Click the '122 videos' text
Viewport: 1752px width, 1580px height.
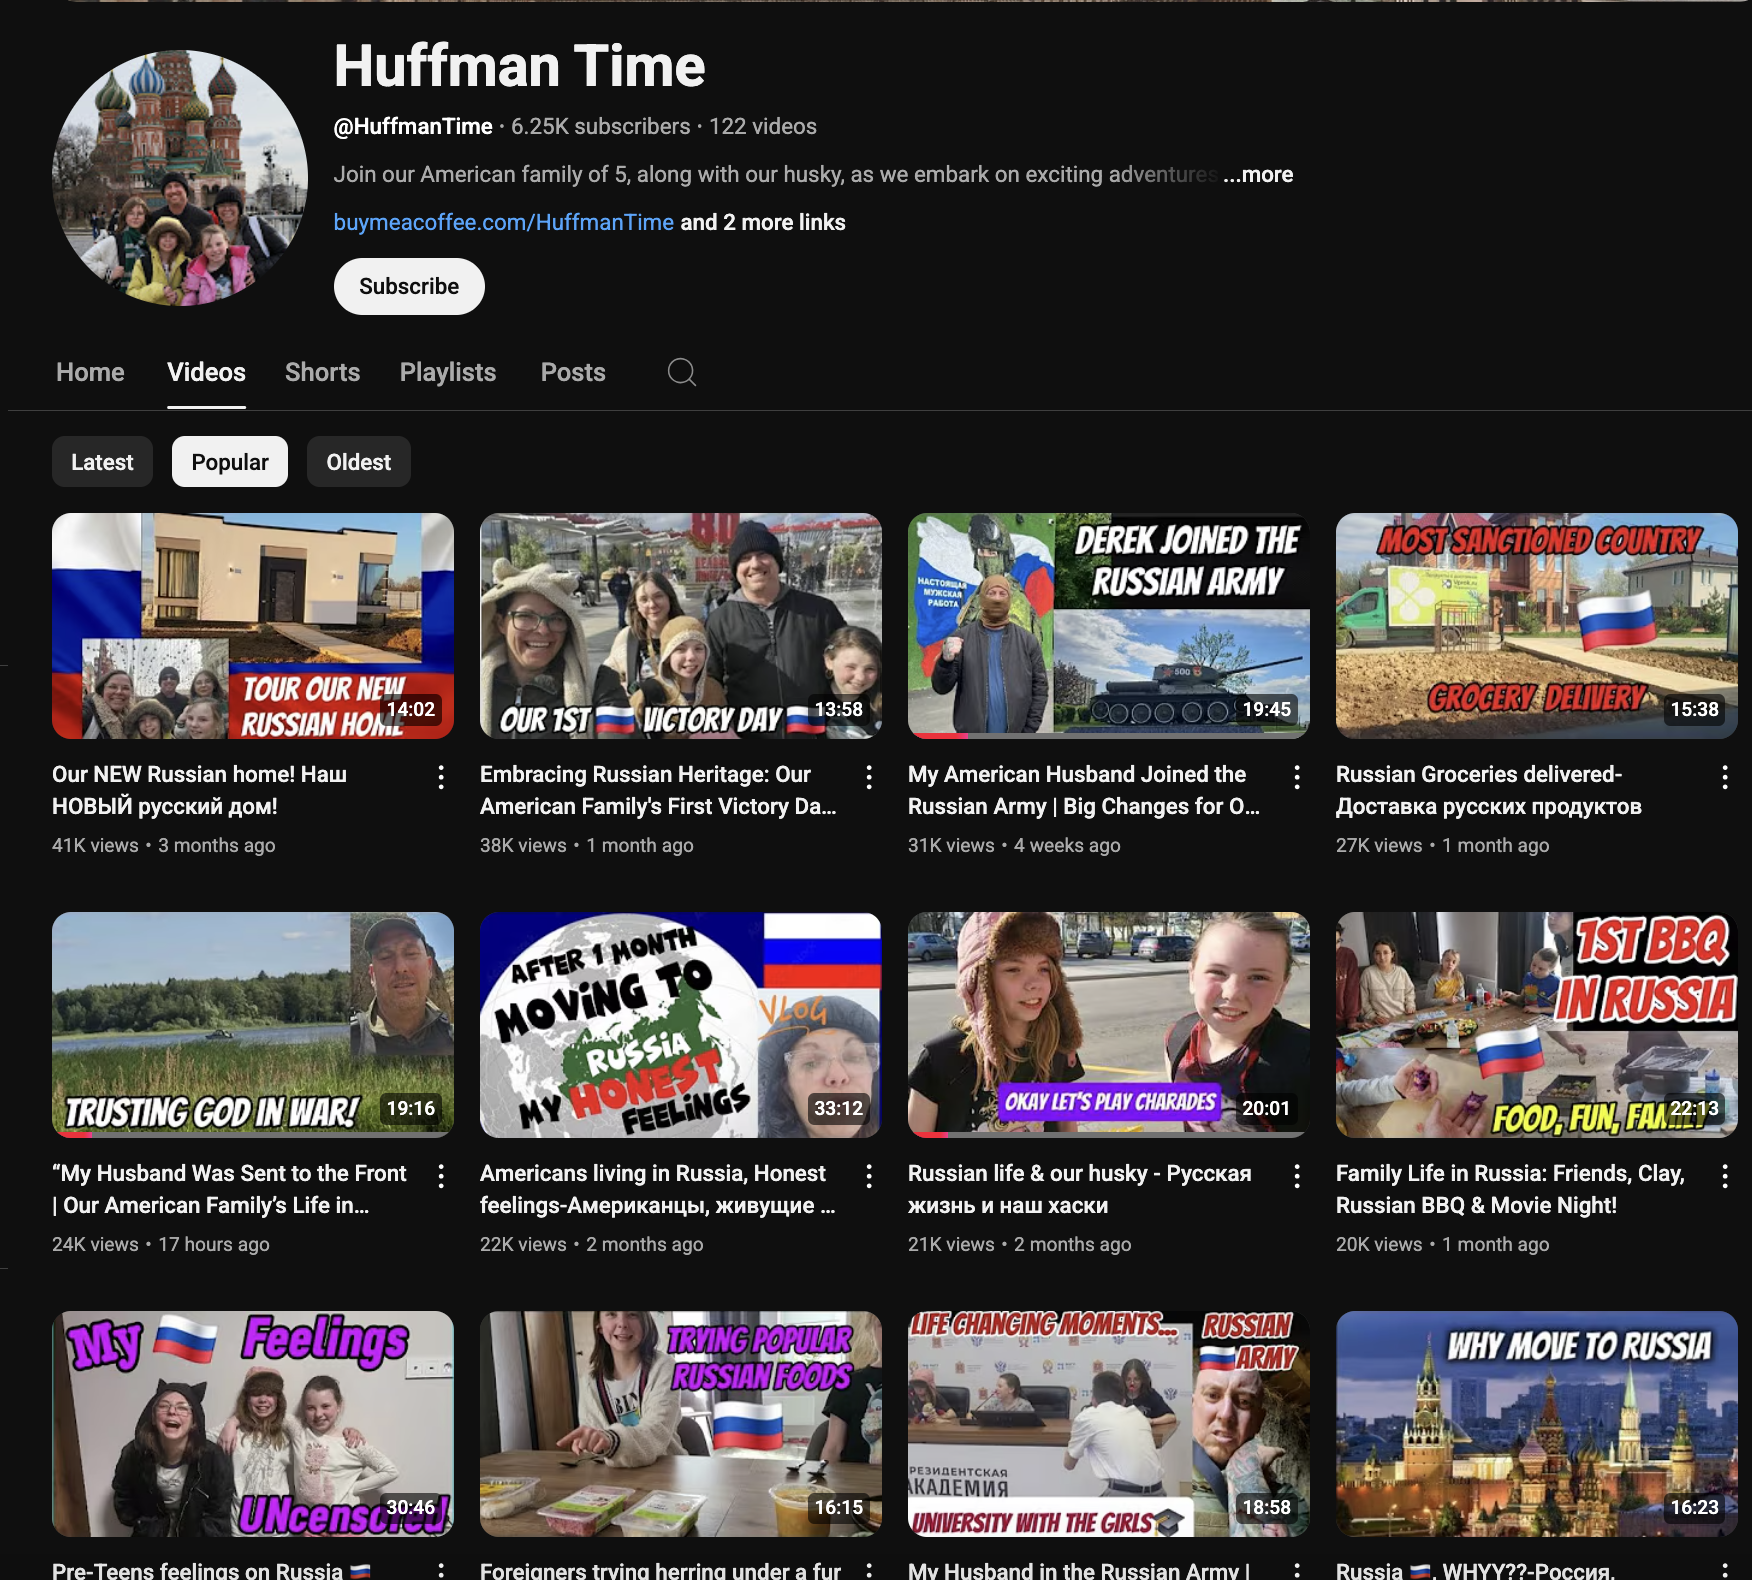[763, 126]
